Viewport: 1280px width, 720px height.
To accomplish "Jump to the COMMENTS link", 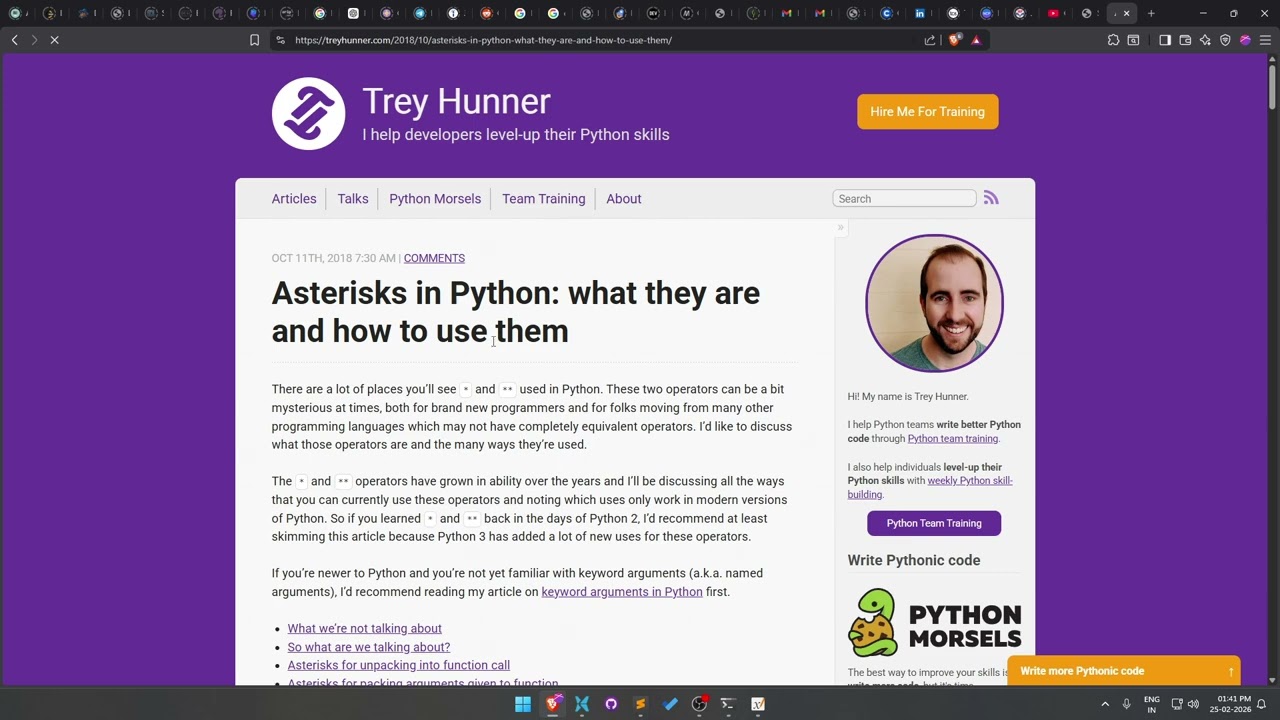I will click(434, 258).
